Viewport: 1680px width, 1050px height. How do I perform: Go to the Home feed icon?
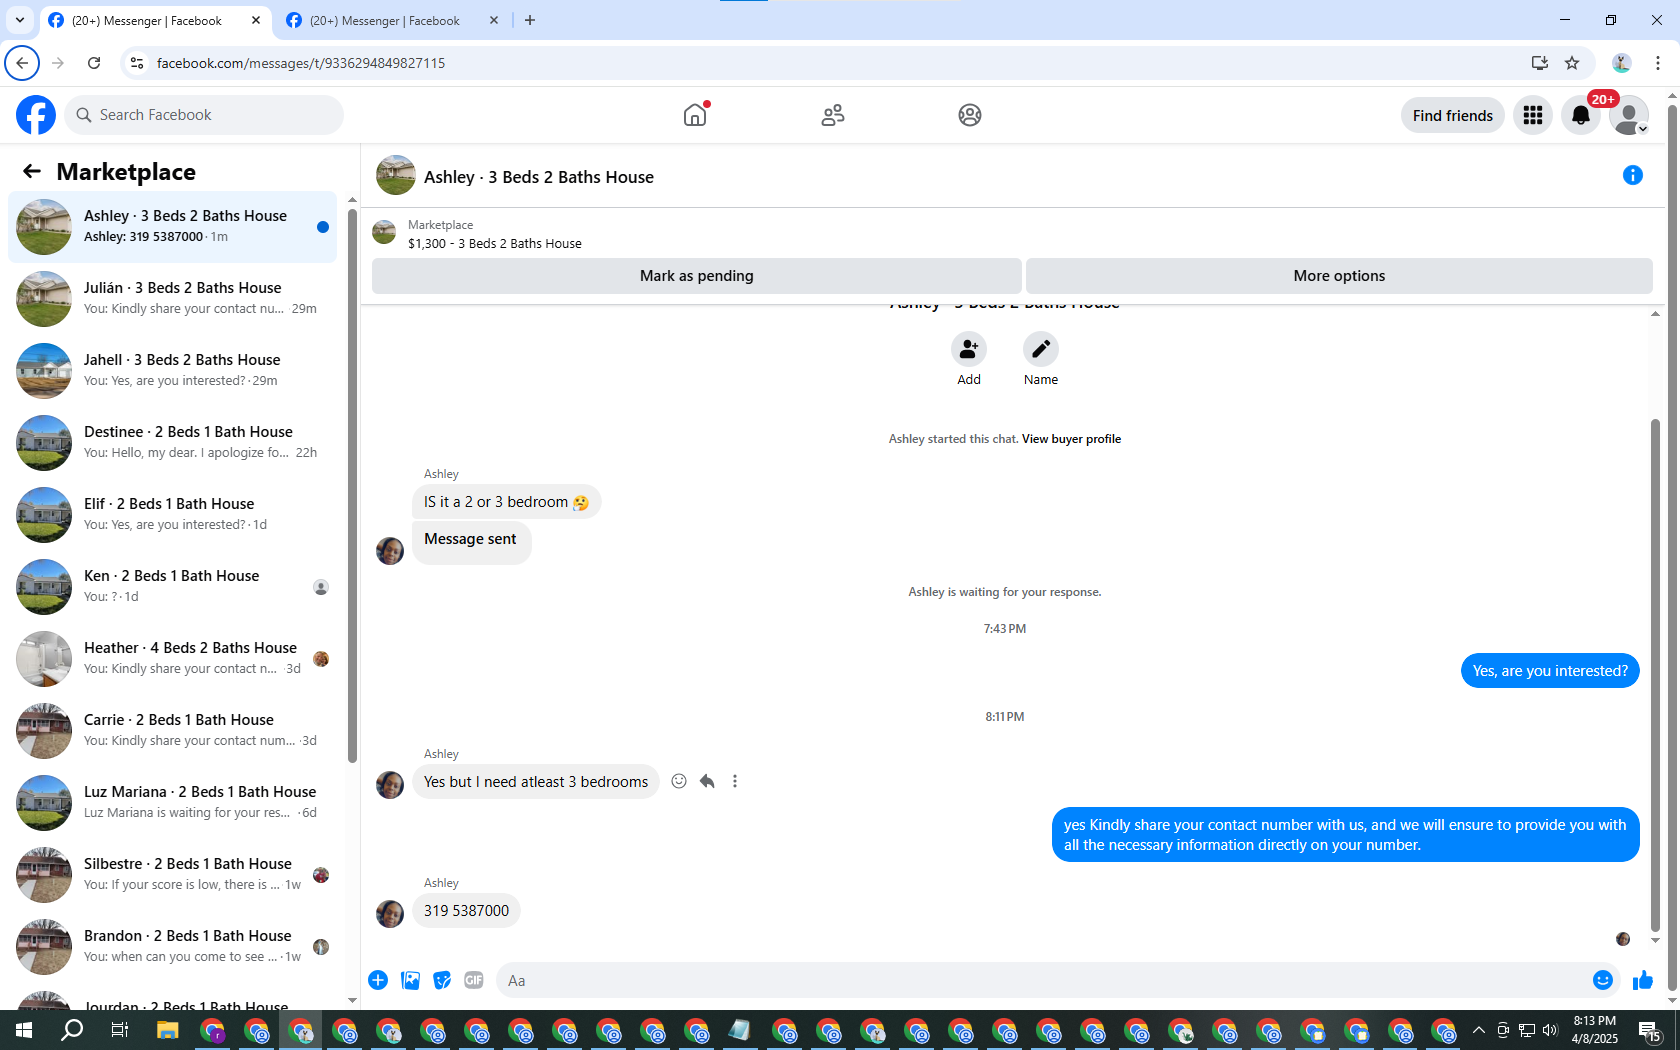(695, 115)
